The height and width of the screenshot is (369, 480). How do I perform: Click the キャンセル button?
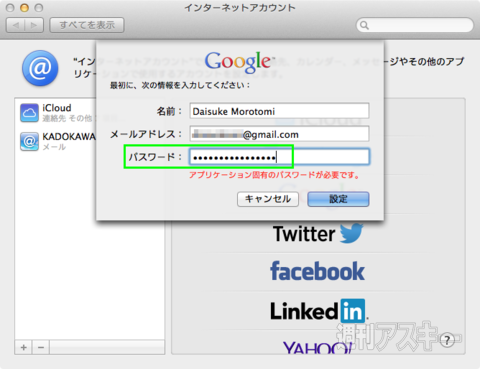(x=268, y=199)
